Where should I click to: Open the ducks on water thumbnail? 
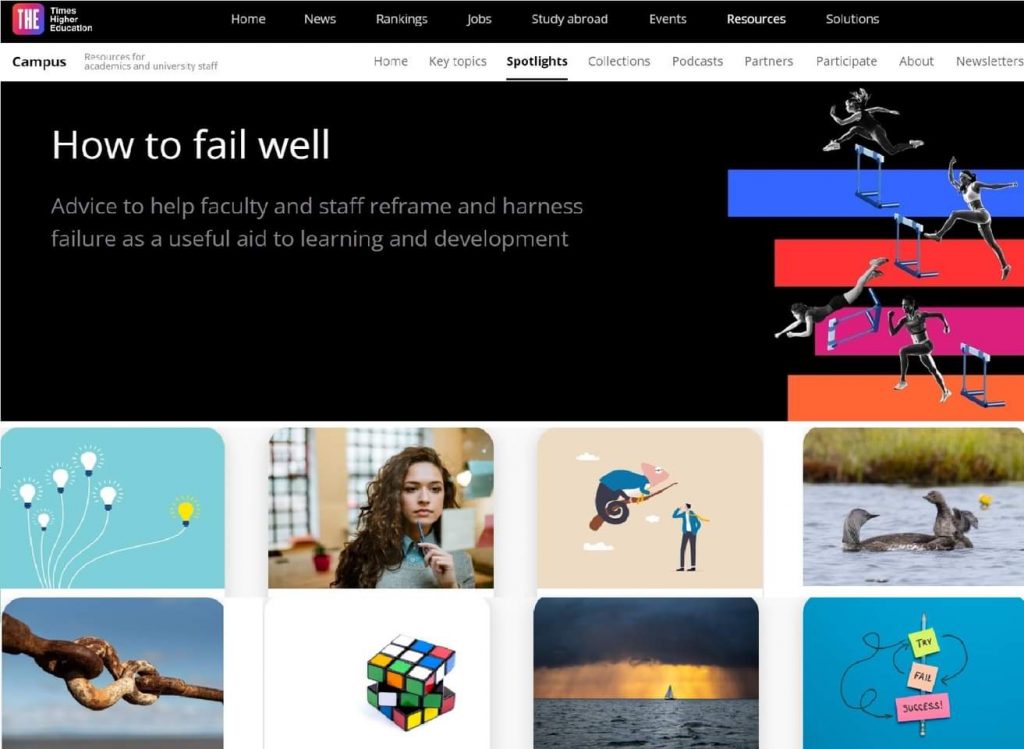click(x=913, y=507)
